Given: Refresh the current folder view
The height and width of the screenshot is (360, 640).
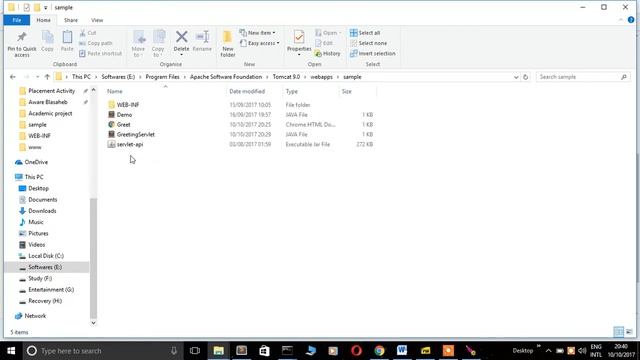Looking at the screenshot, I should coord(525,77).
